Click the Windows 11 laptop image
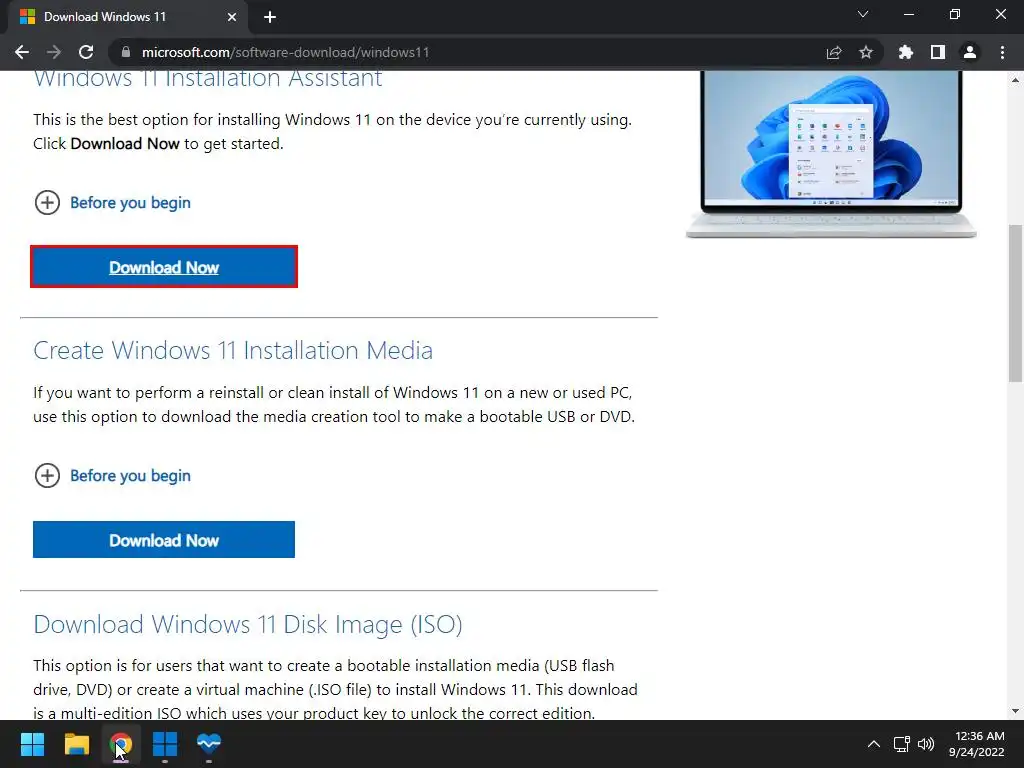 831,154
